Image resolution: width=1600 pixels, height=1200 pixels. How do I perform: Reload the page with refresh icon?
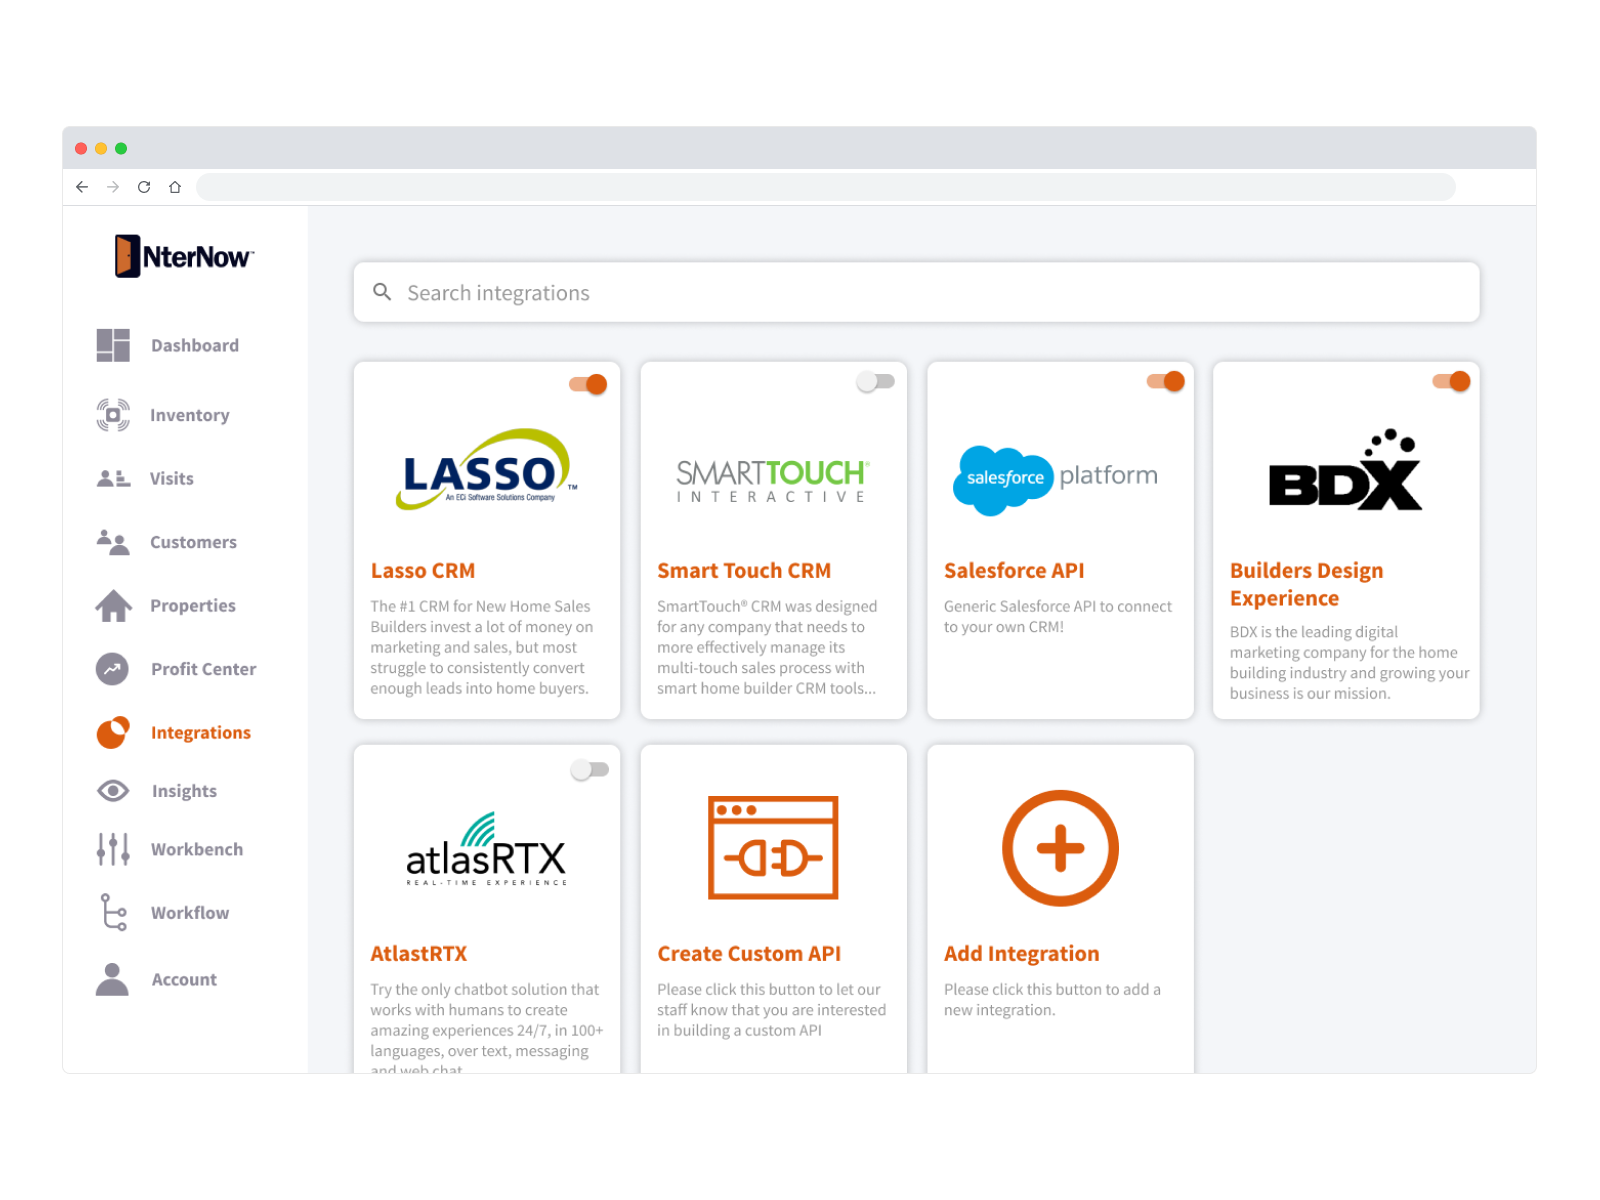click(x=144, y=187)
